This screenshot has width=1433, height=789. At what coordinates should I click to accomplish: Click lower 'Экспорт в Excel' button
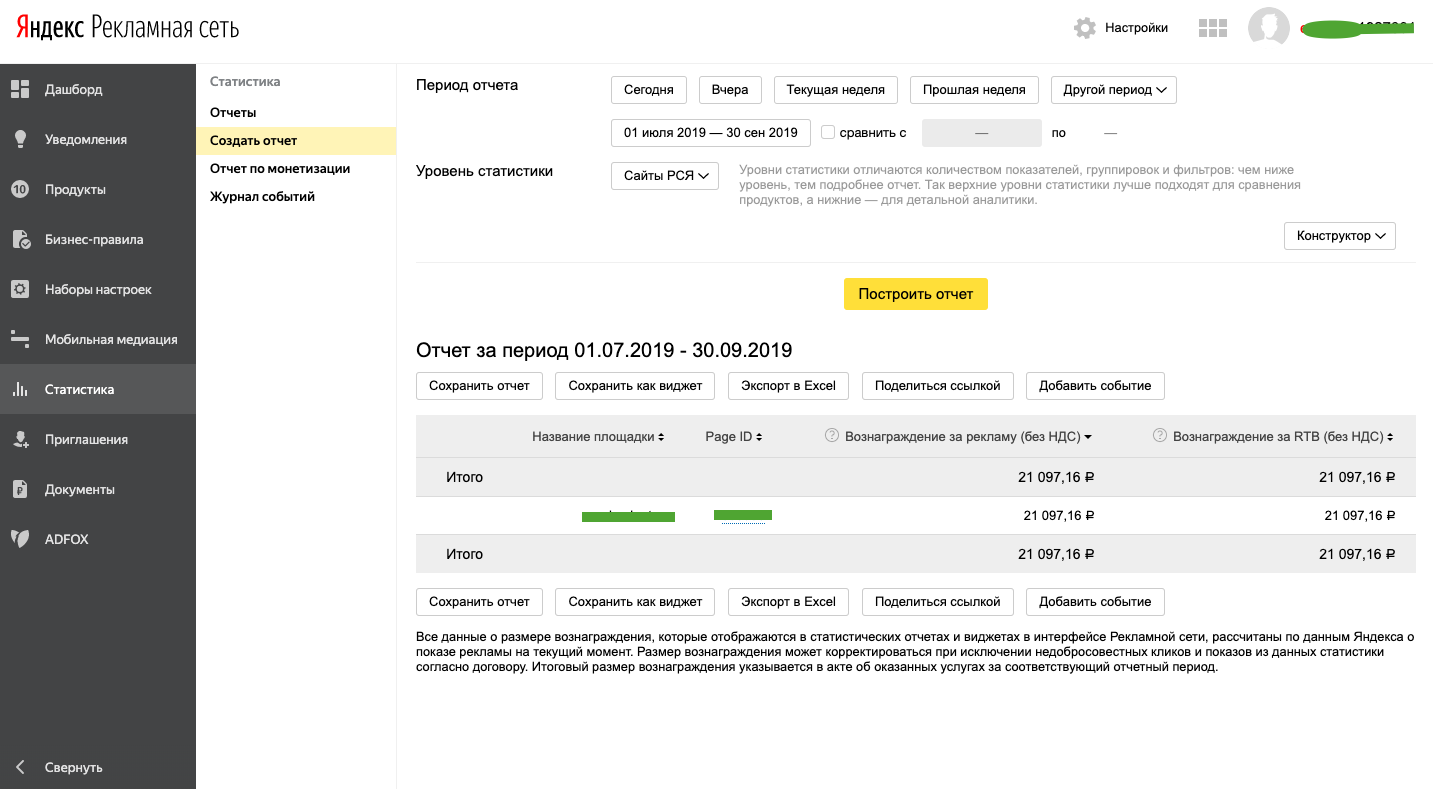pyautogui.click(x=789, y=602)
